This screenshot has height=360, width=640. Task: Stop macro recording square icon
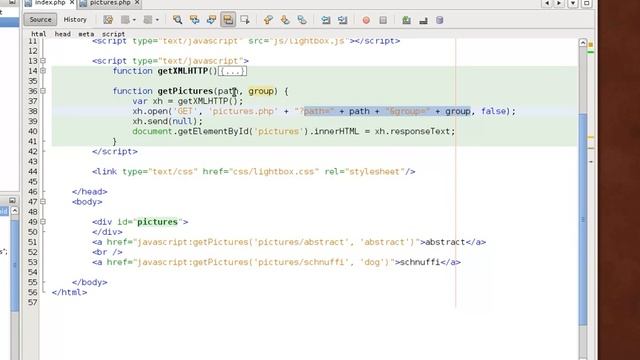pyautogui.click(x=383, y=20)
